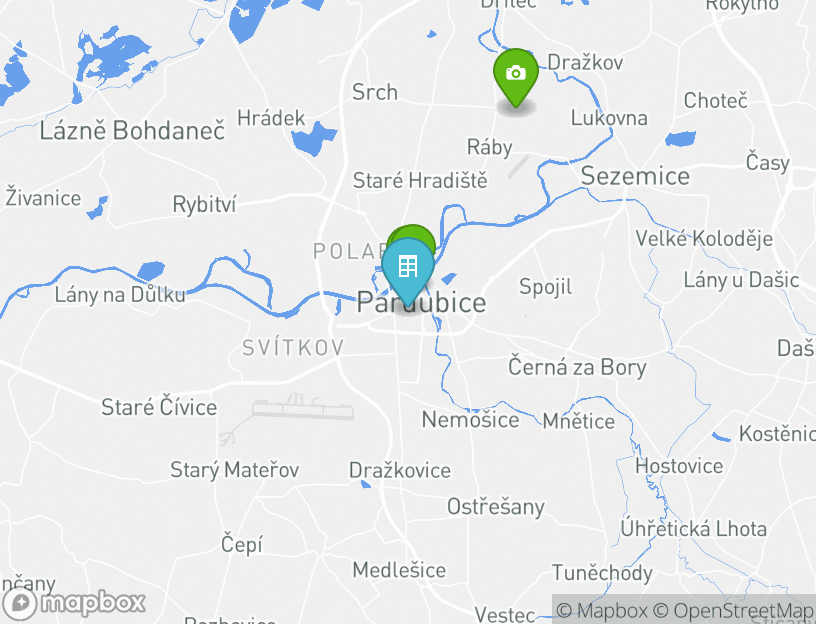Click the SVÍTKOV district label
Viewport: 816px width, 624px height.
click(294, 348)
